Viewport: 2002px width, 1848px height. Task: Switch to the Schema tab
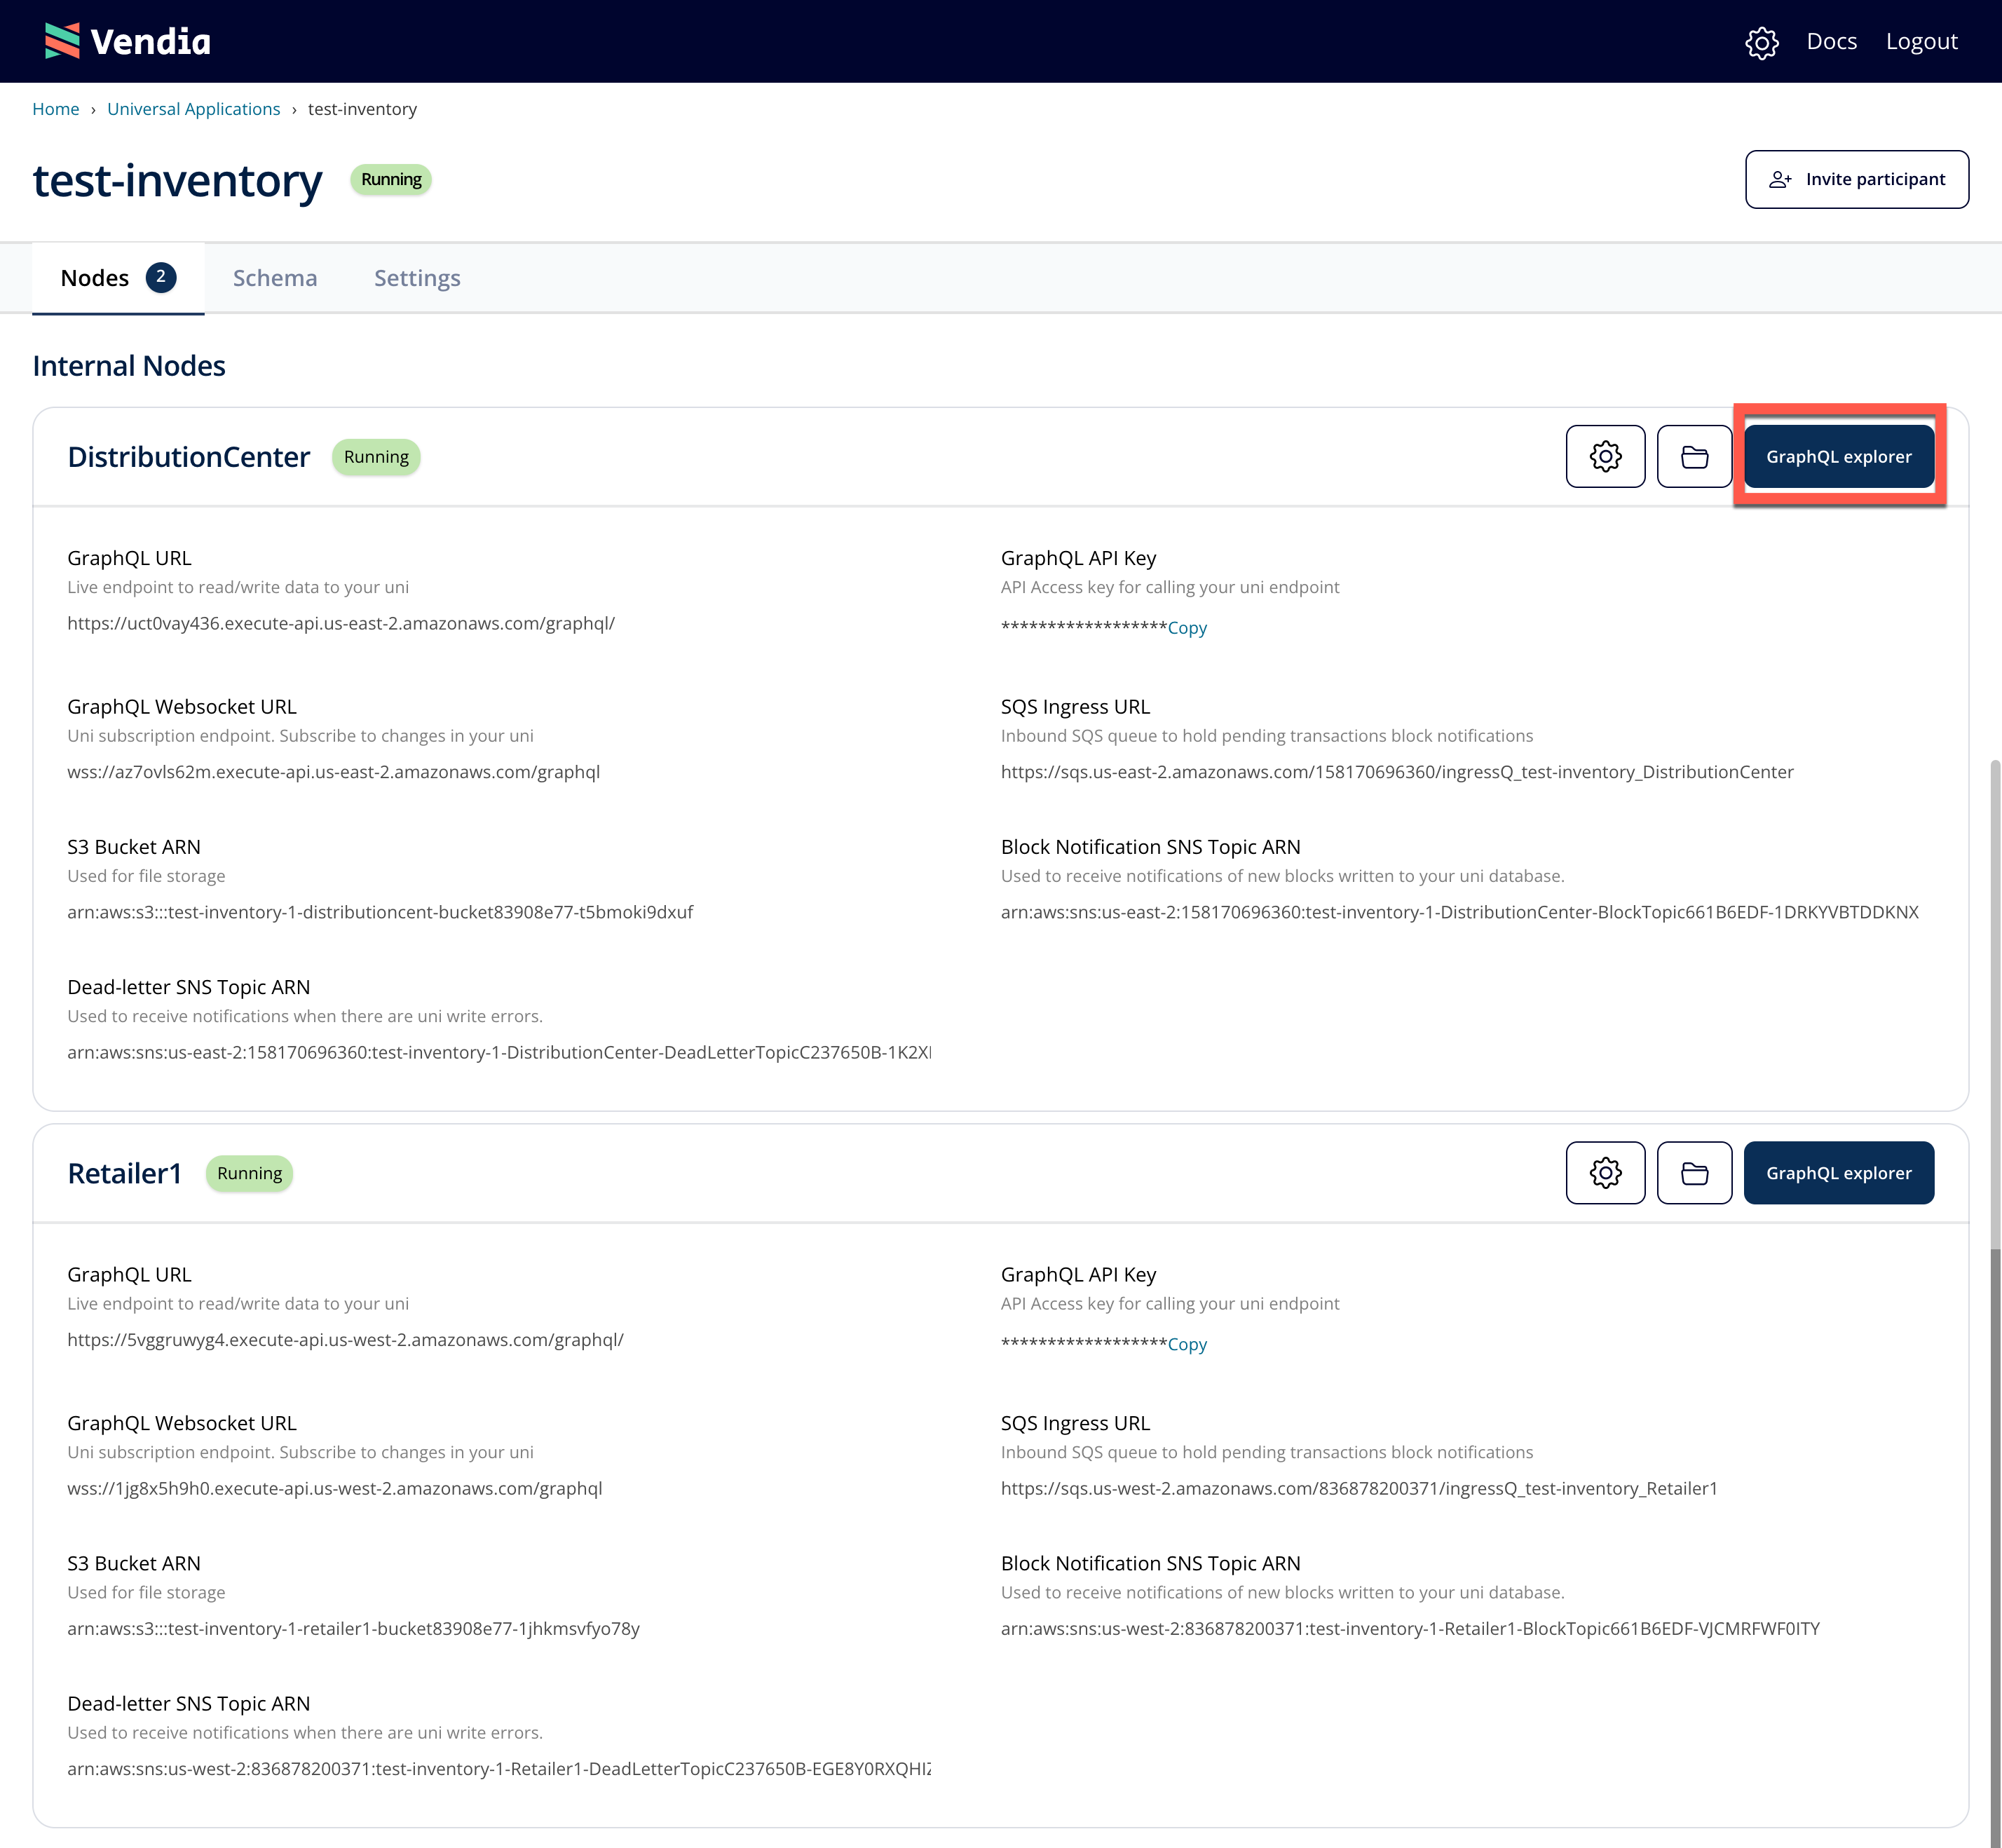(275, 278)
